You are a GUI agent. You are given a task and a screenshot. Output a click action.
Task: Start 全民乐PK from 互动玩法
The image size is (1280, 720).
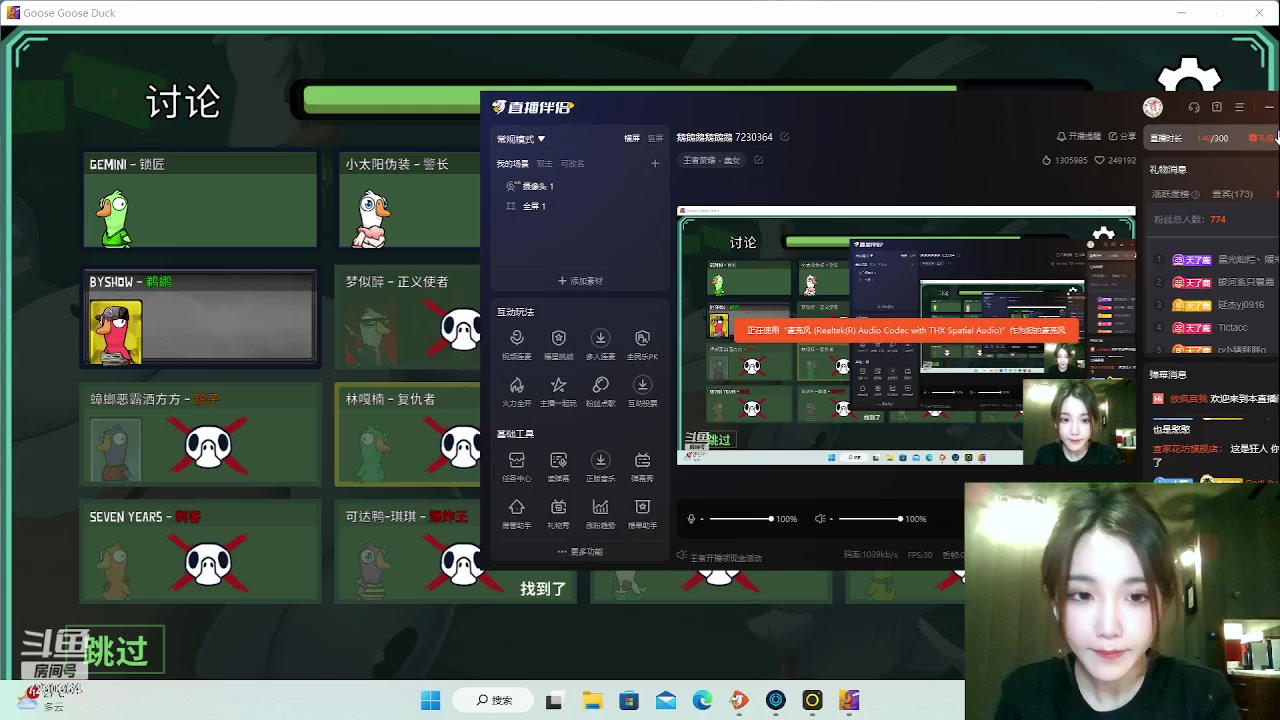pos(642,344)
